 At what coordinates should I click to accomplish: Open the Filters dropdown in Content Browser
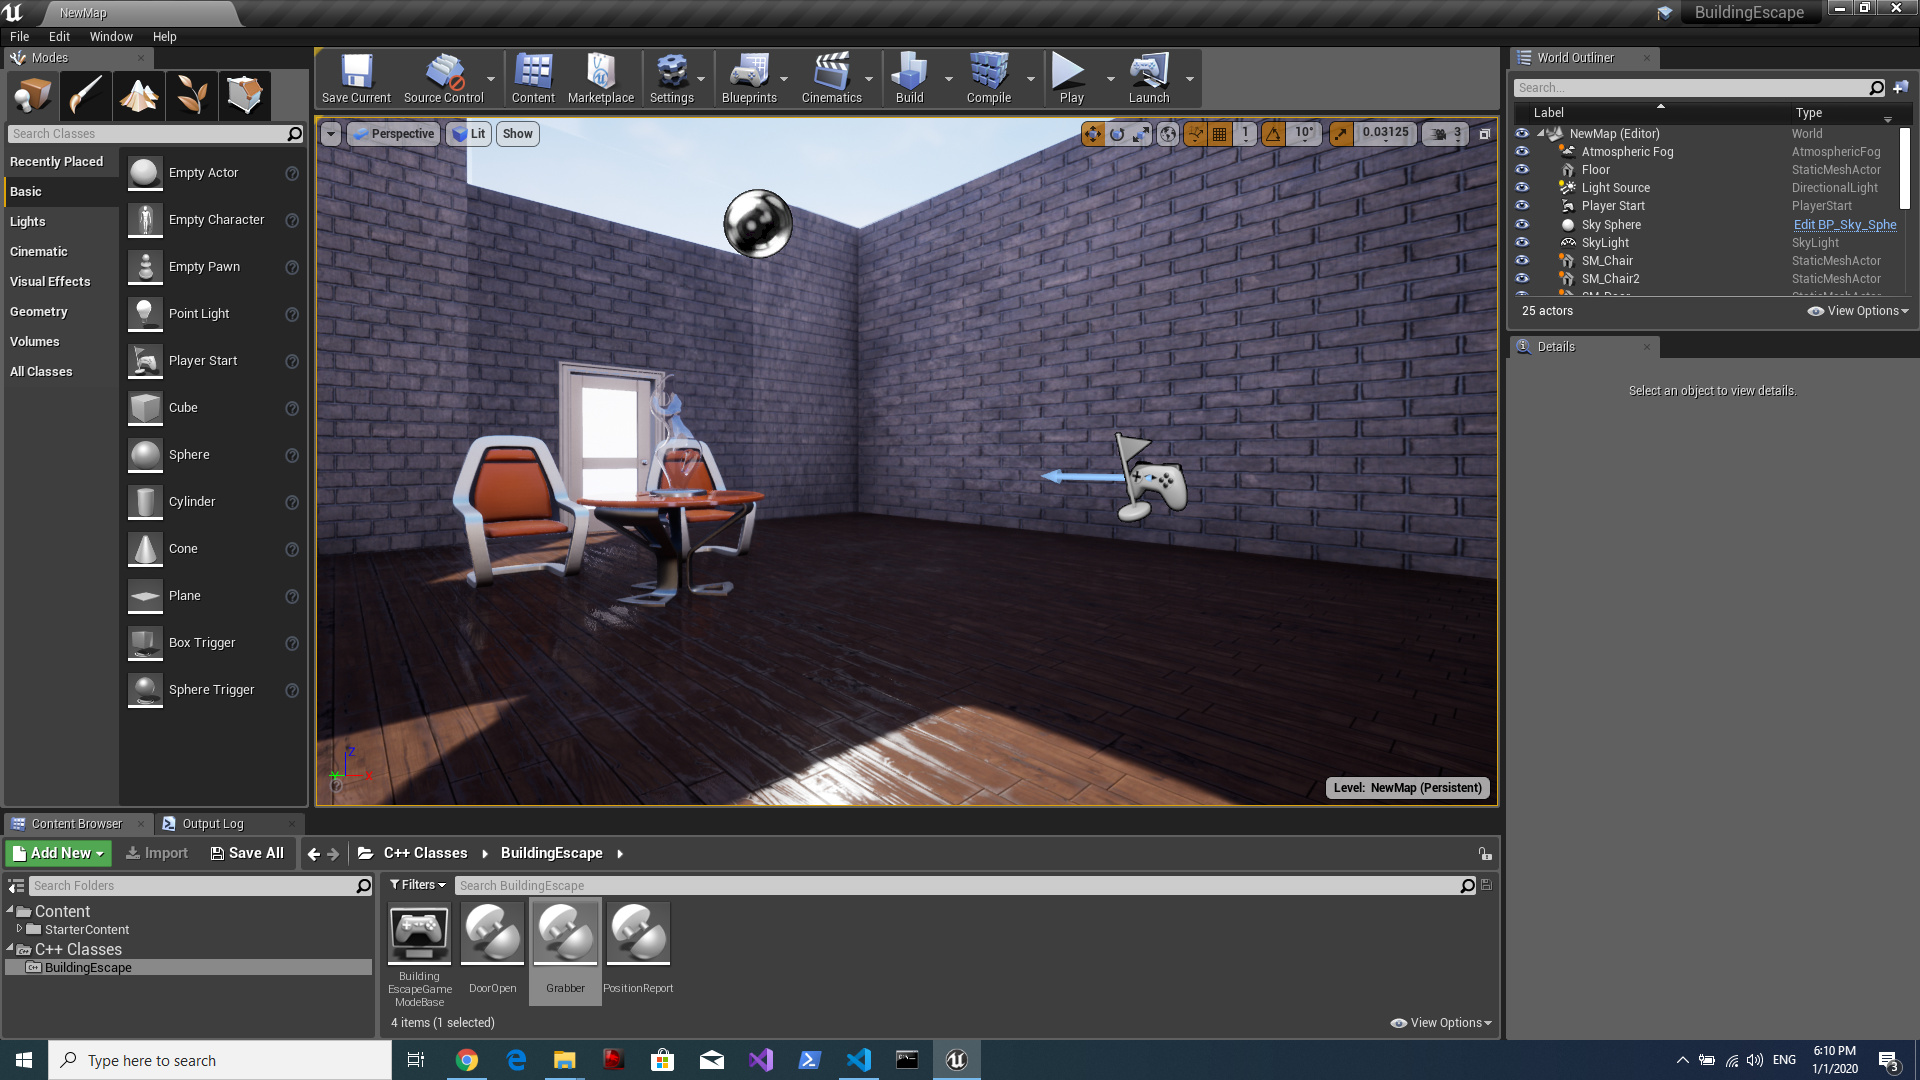(417, 885)
